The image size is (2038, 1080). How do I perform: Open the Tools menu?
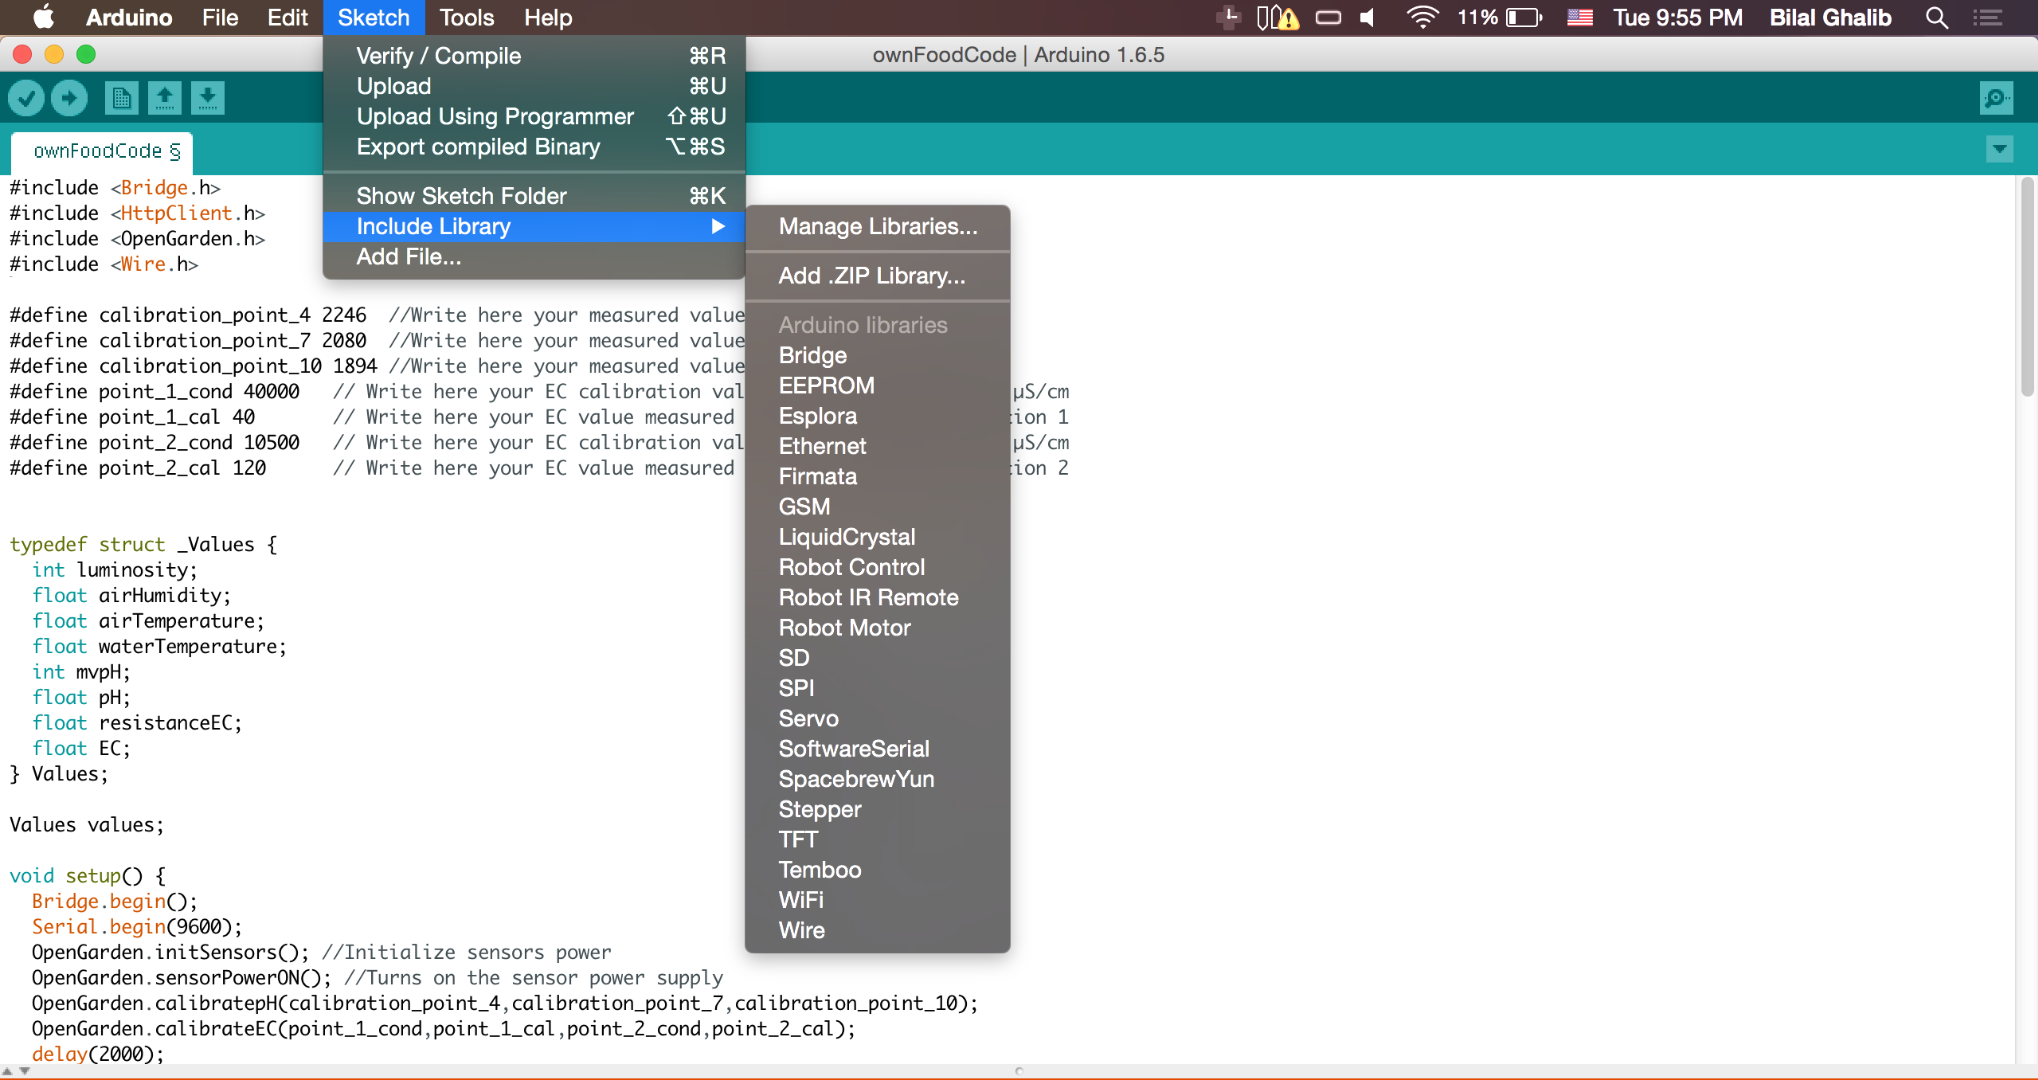click(x=467, y=17)
